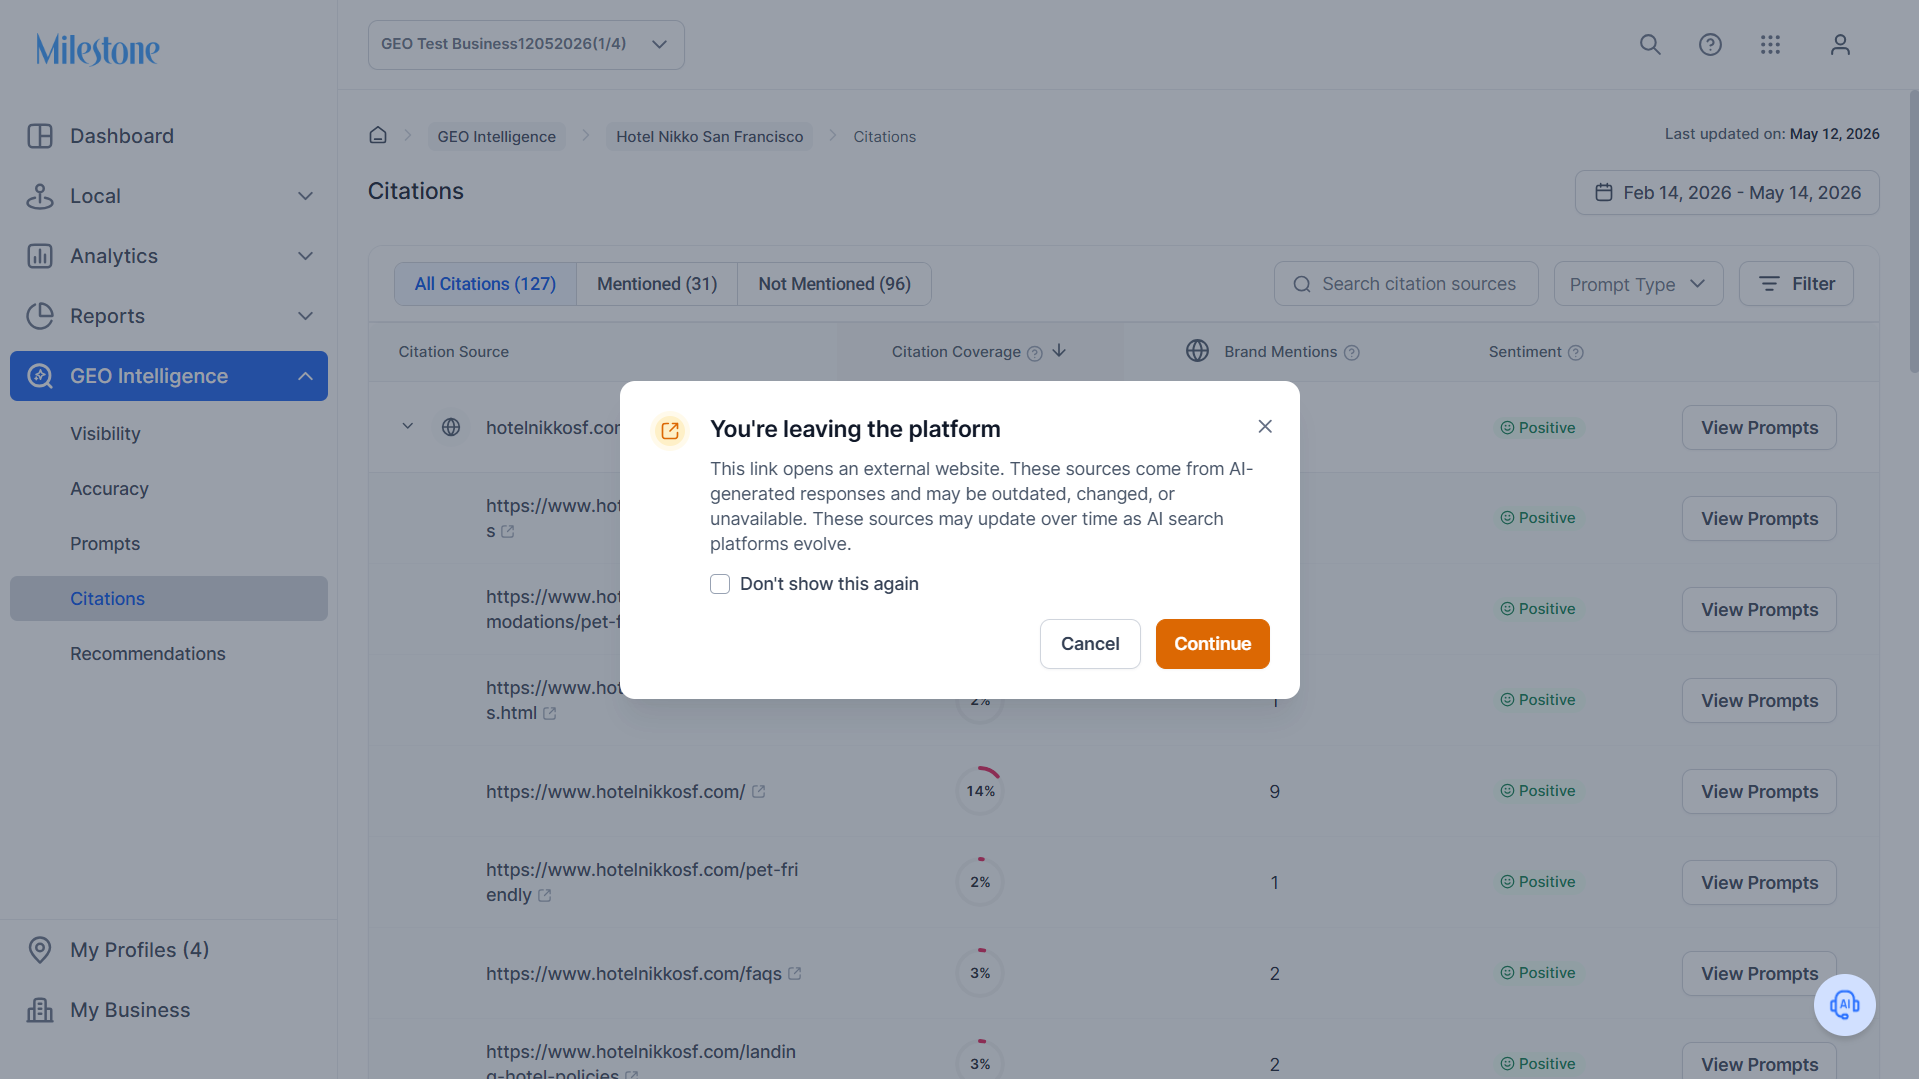Click the page vertical scrollbar
Image resolution: width=1919 pixels, height=1079 pixels.
click(x=1913, y=231)
